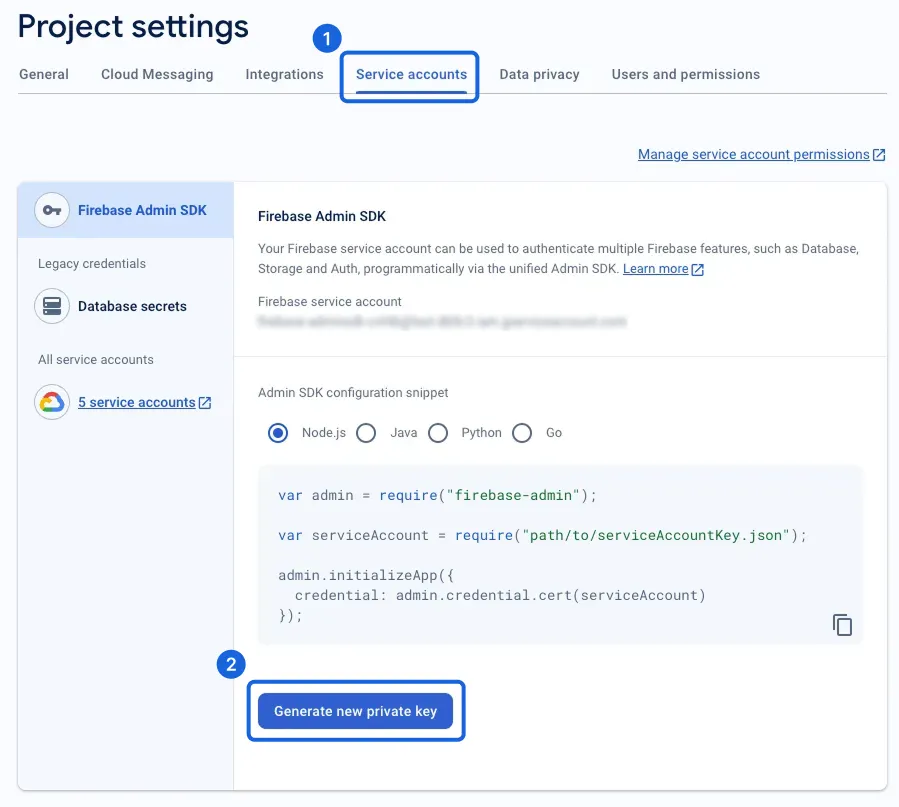Click the key icon for Firebase Admin SDK
This screenshot has height=807, width=899.
(x=52, y=210)
